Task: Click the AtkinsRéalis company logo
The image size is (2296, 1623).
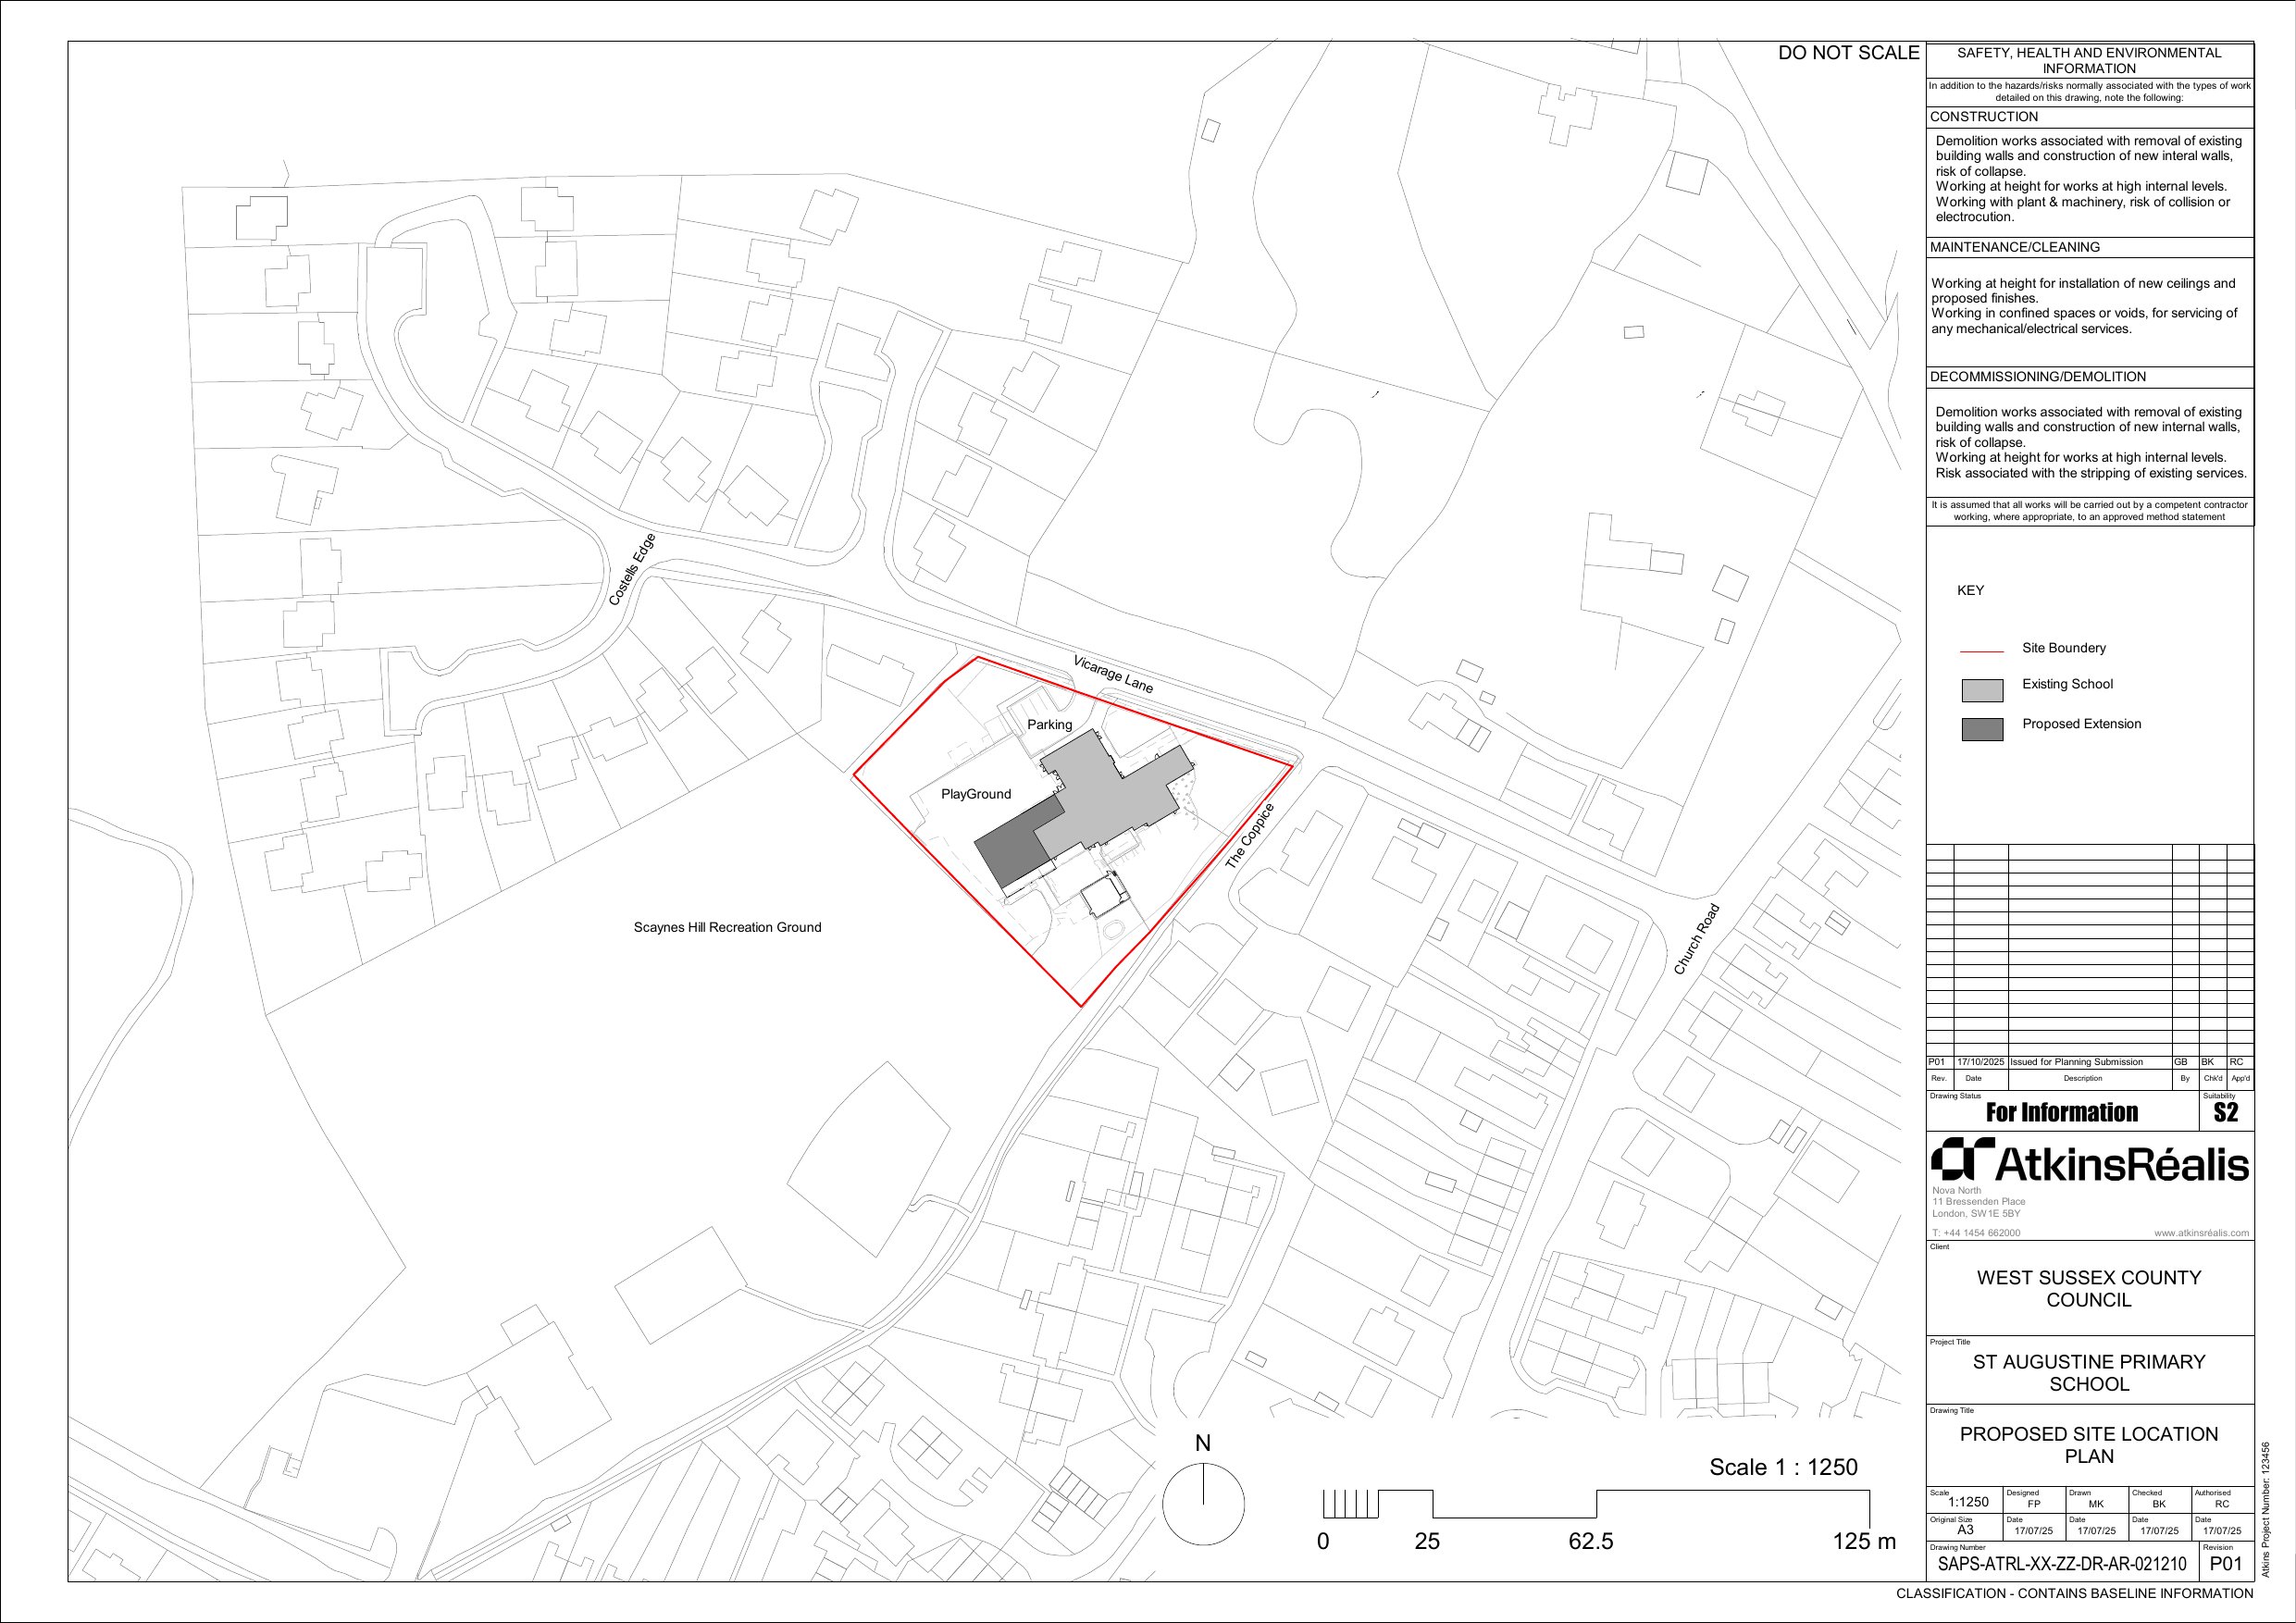Action: [2089, 1161]
